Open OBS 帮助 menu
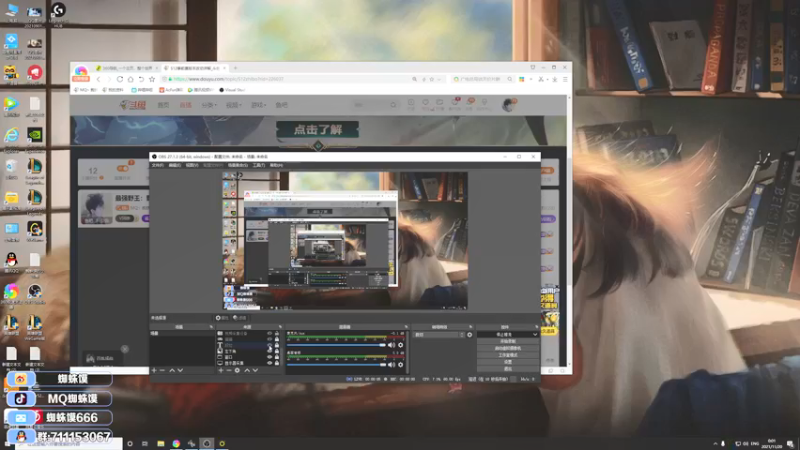The image size is (800, 450). (x=276, y=165)
